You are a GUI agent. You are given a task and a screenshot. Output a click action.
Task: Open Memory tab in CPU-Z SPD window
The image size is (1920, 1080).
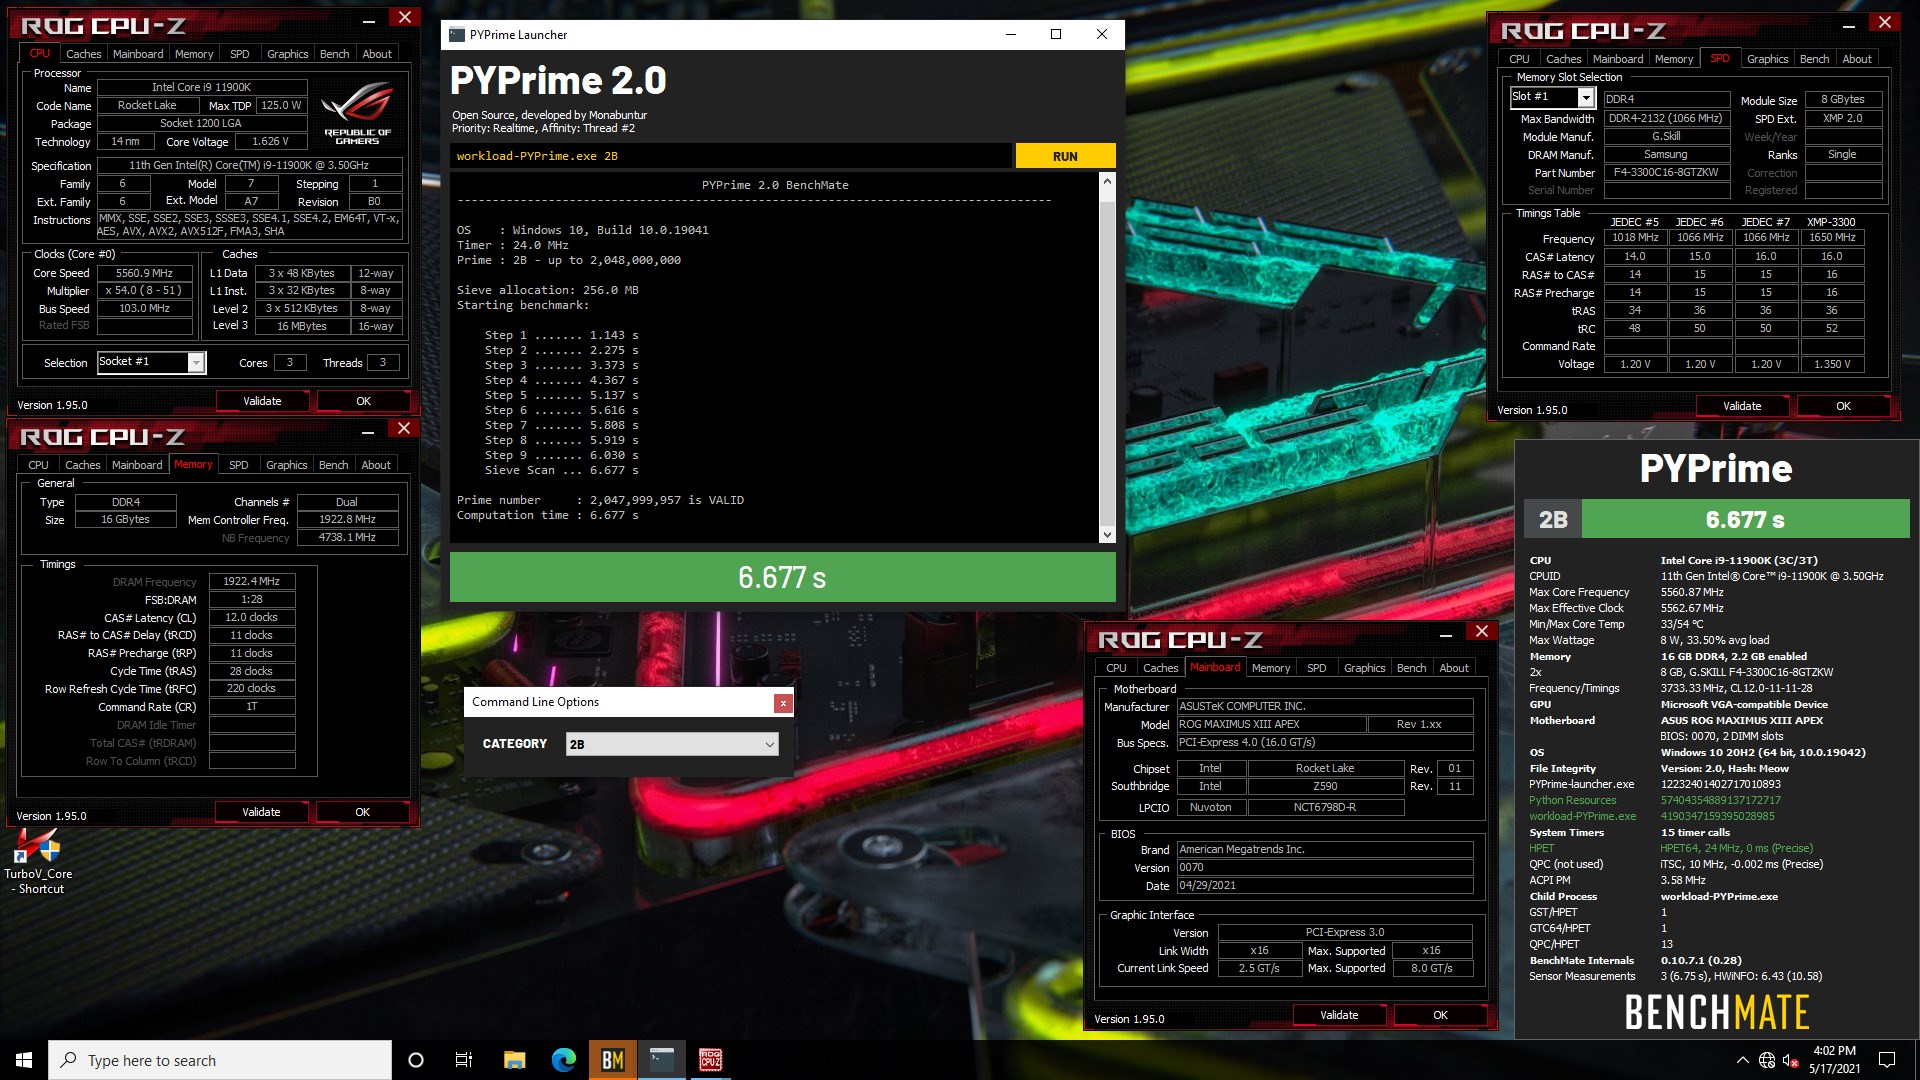pos(1674,59)
